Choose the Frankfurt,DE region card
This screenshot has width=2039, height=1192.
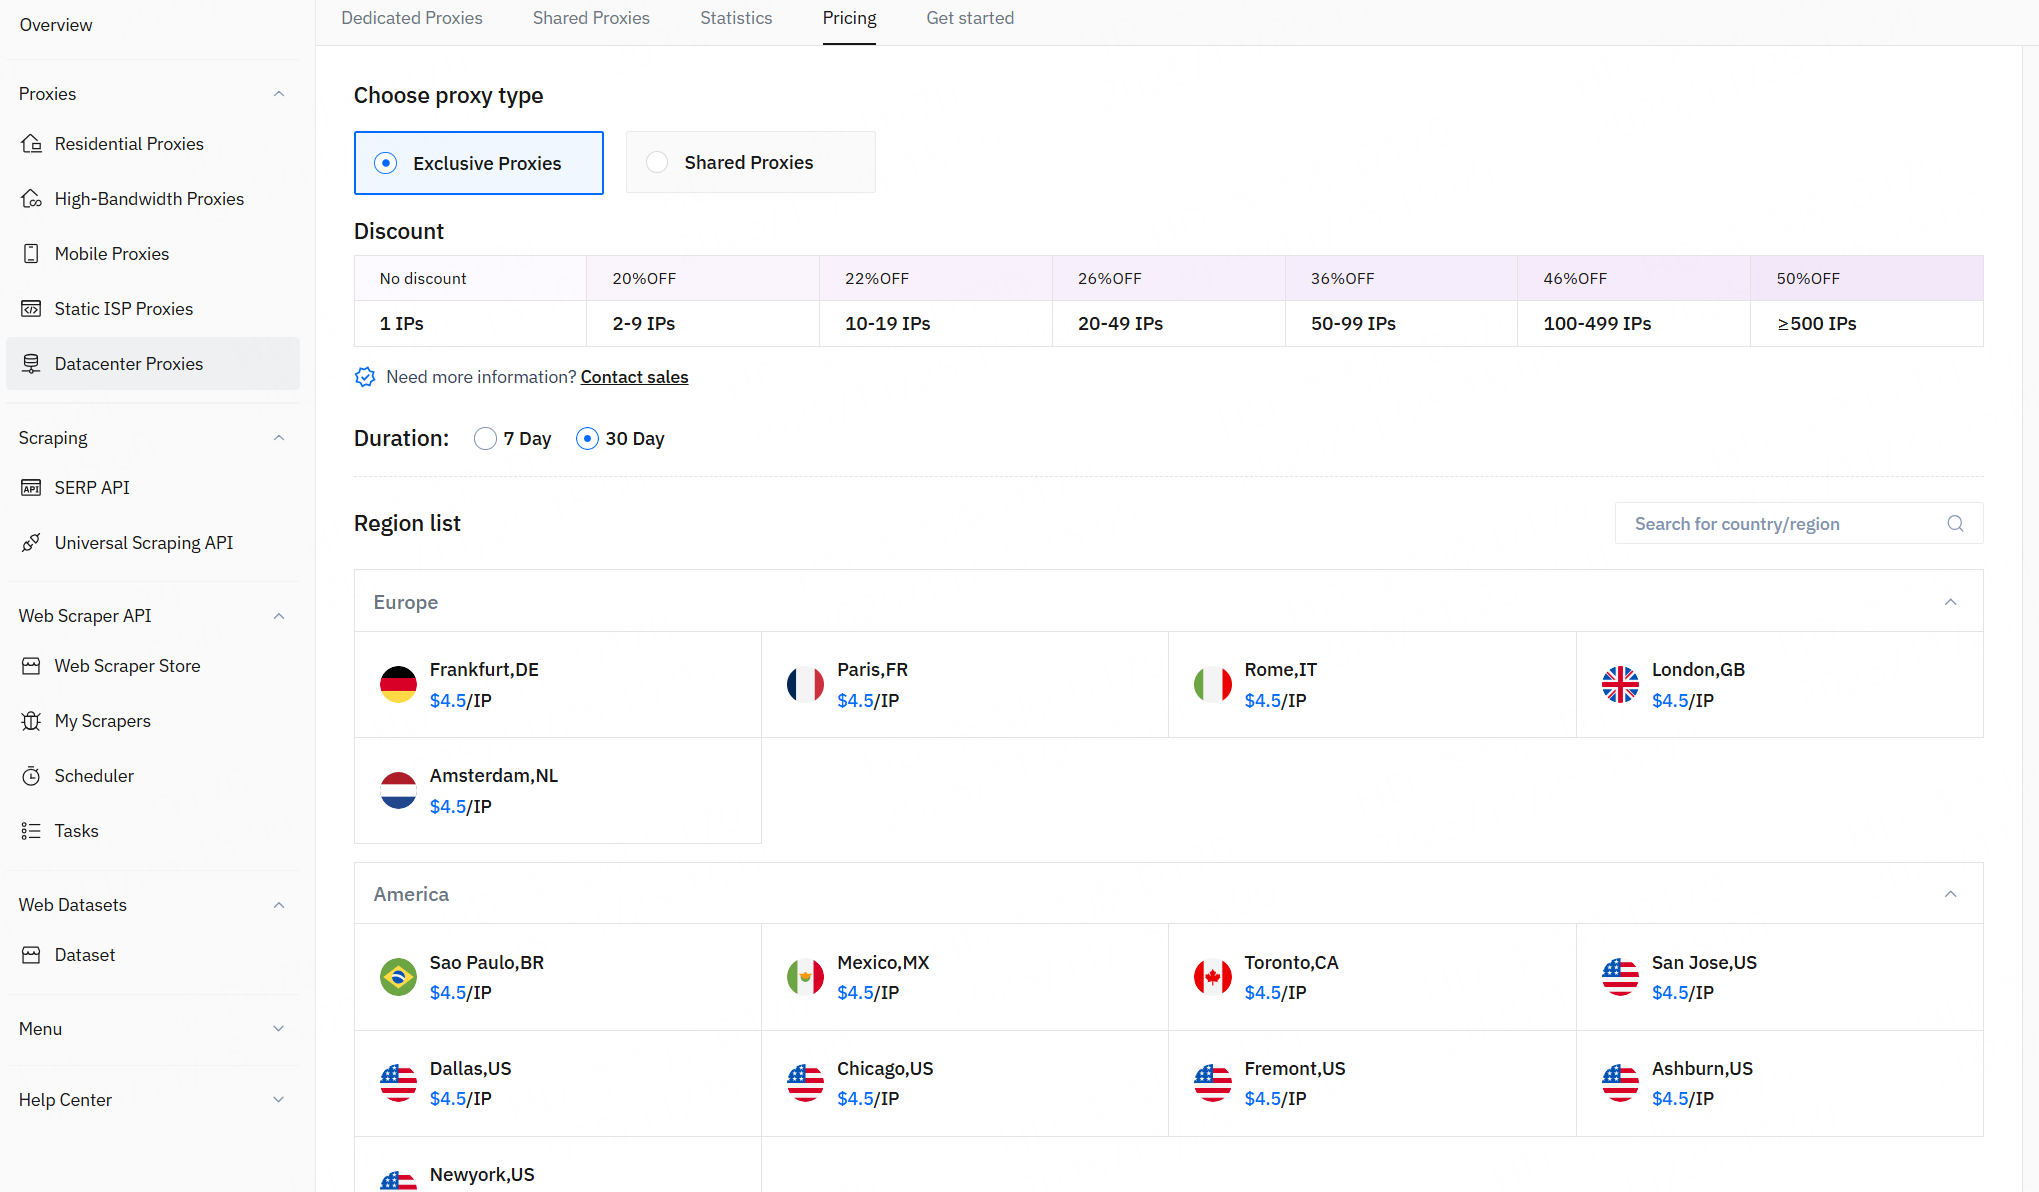click(557, 685)
